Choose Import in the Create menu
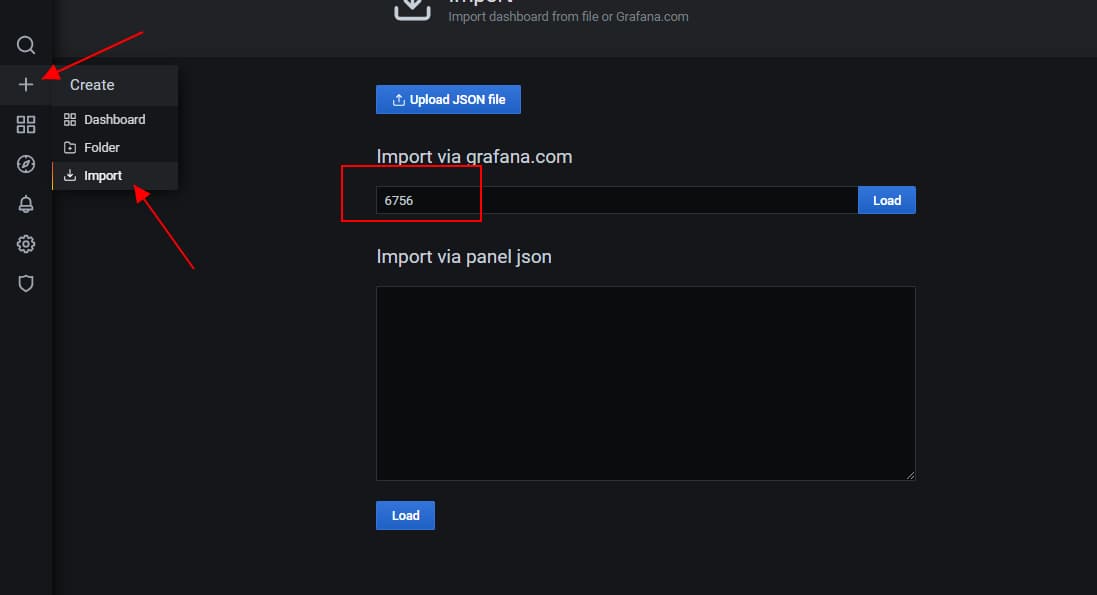 point(103,176)
